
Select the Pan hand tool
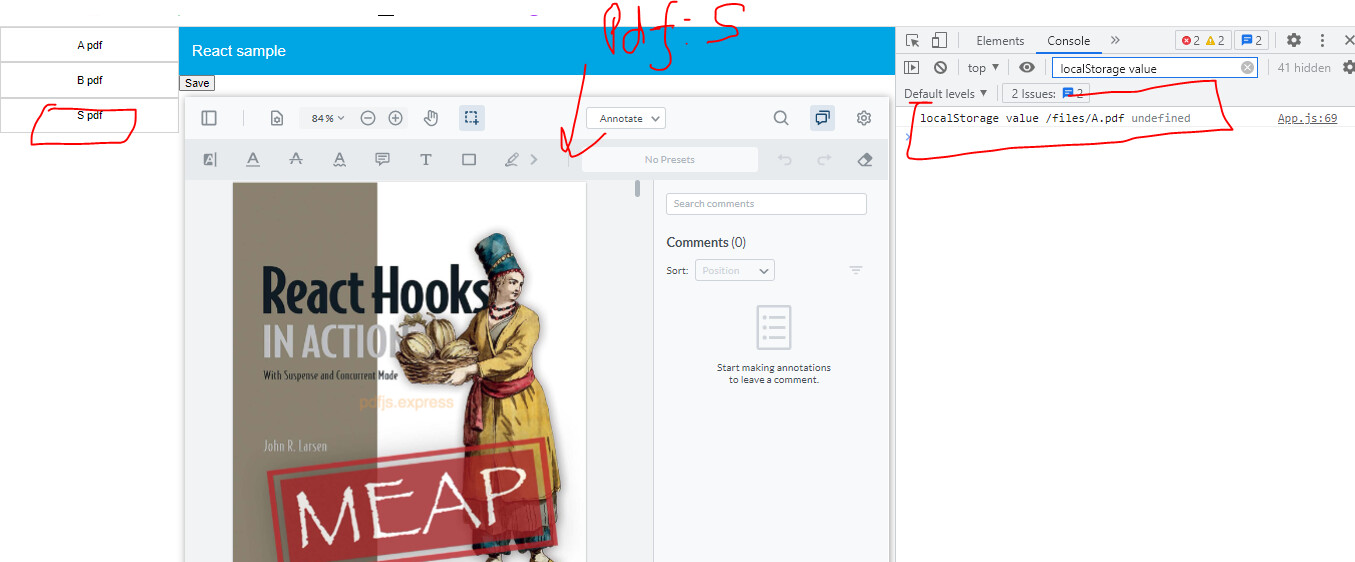point(431,118)
